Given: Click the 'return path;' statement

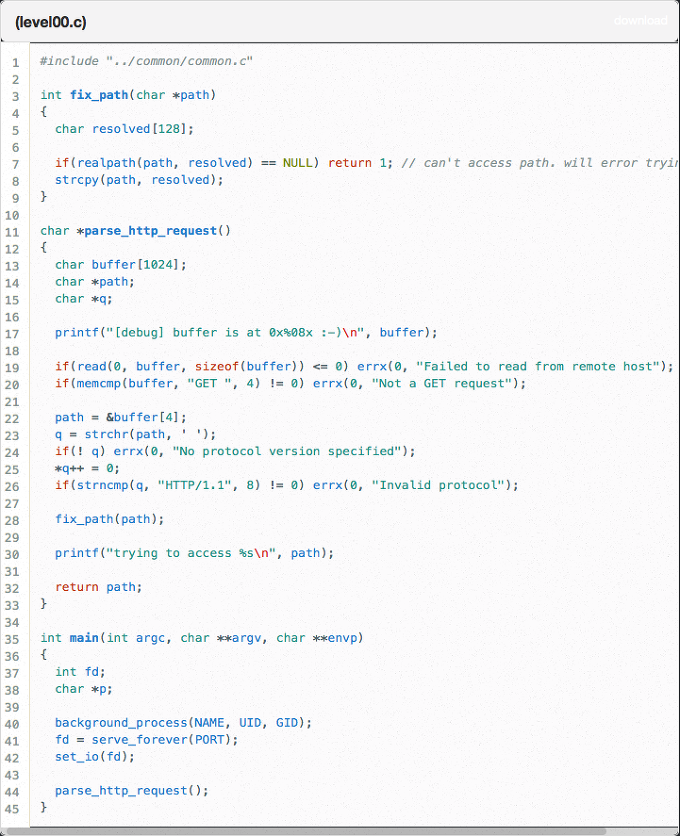Looking at the screenshot, I should pyautogui.click(x=99, y=587).
